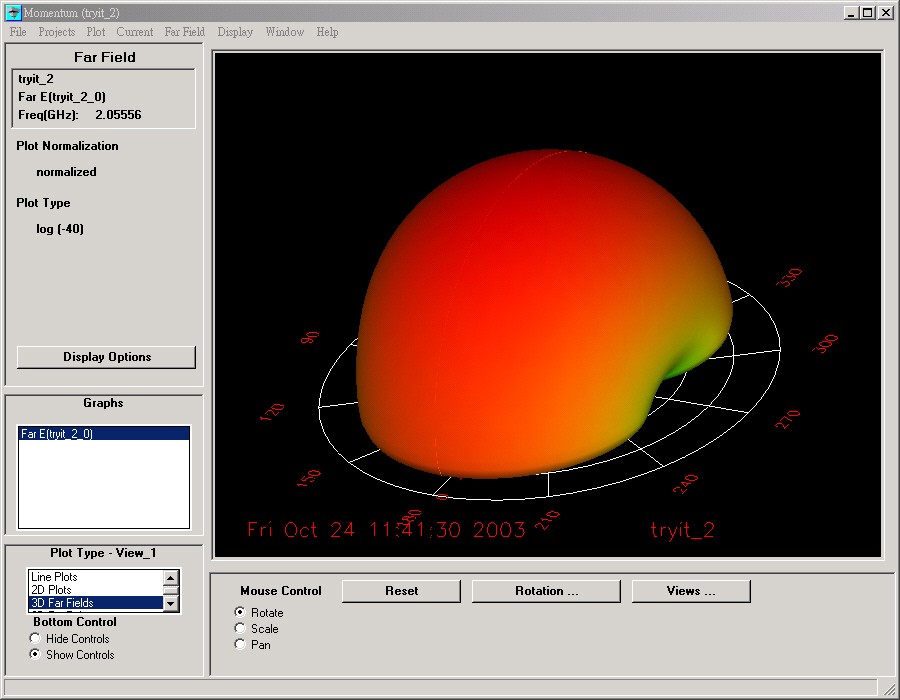Click the log (-40) plot type value
The width and height of the screenshot is (900, 700).
click(60, 229)
